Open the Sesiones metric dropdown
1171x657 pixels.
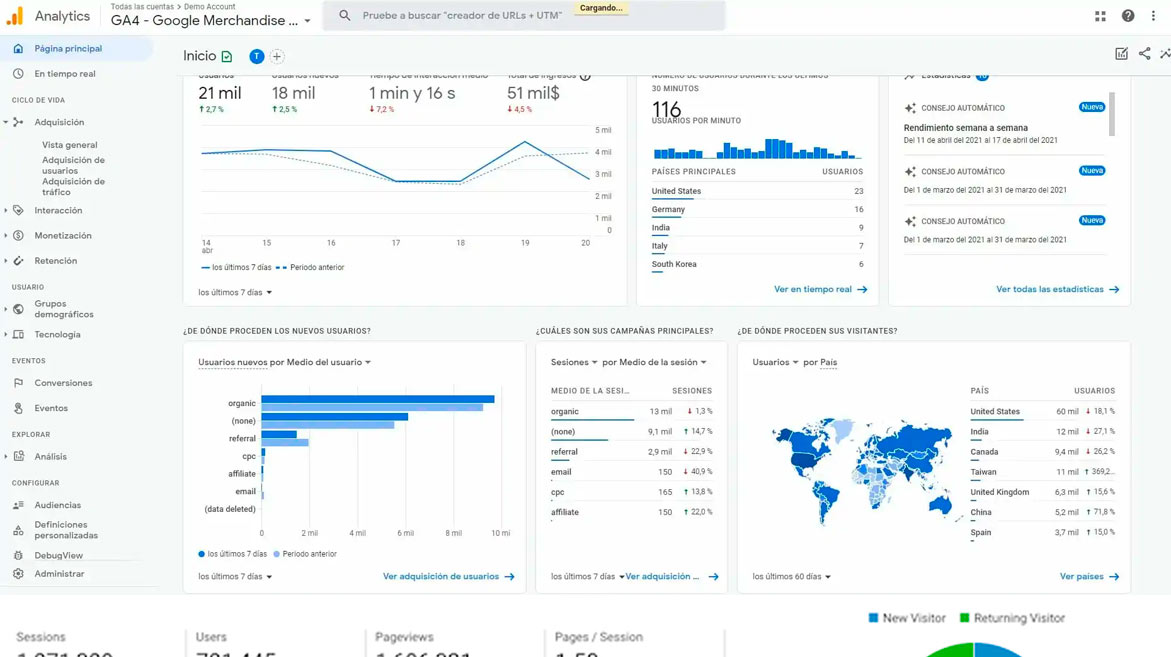pos(574,362)
